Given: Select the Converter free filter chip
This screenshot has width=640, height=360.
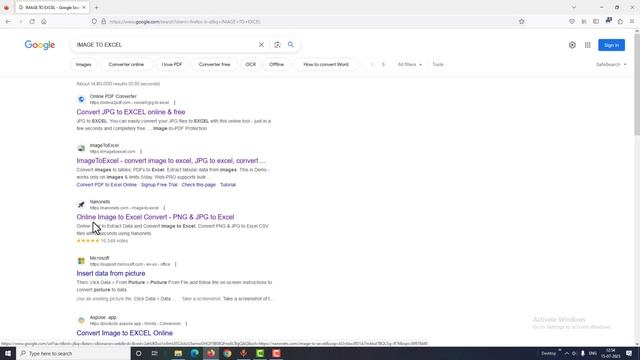Looking at the screenshot, I should click(x=214, y=64).
